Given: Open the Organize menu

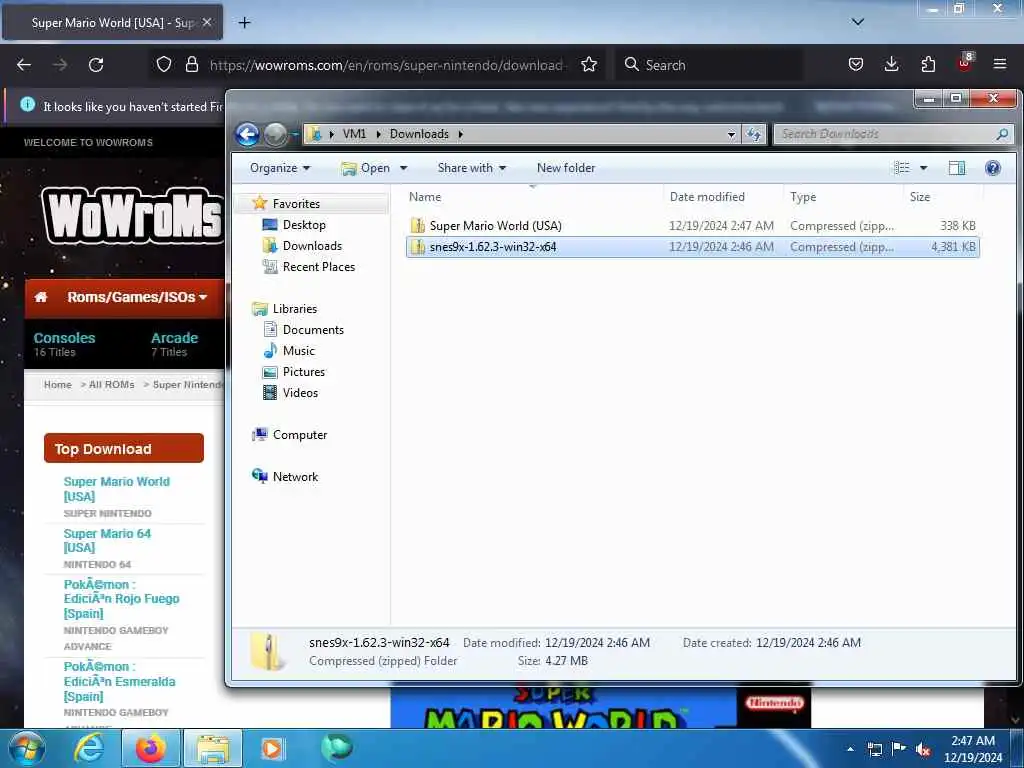Looking at the screenshot, I should pyautogui.click(x=280, y=168).
